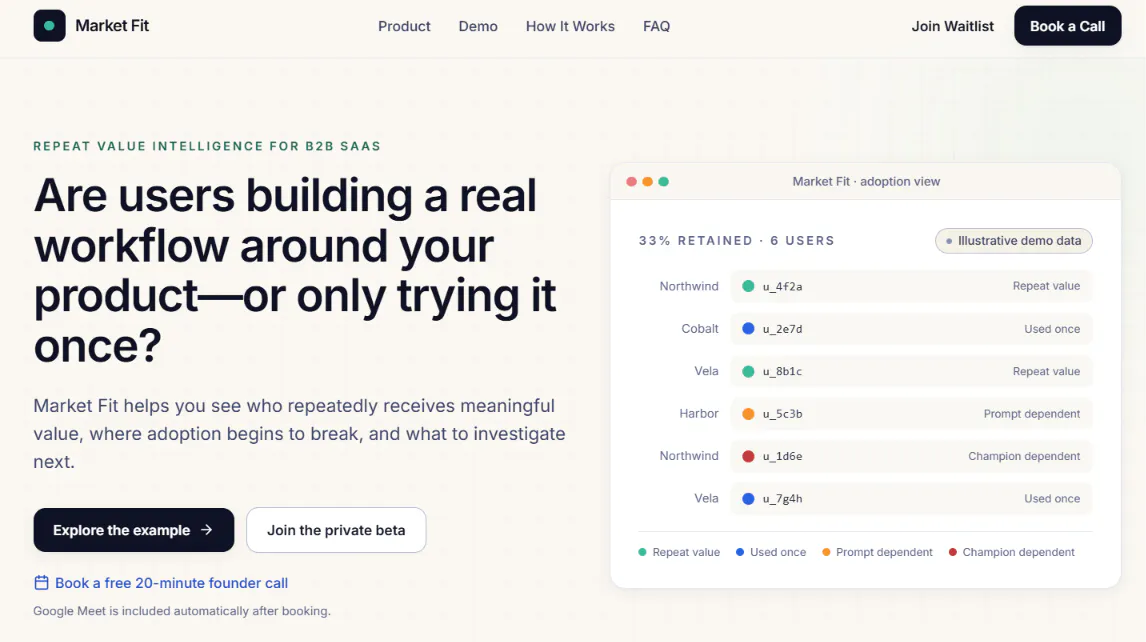Click the blue status dot for u_2e7d
The image size is (1146, 642).
(x=748, y=328)
